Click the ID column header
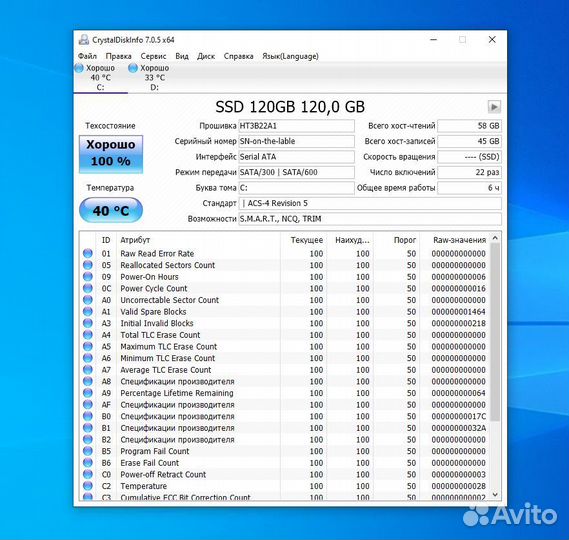The height and width of the screenshot is (540, 569). click(x=106, y=240)
